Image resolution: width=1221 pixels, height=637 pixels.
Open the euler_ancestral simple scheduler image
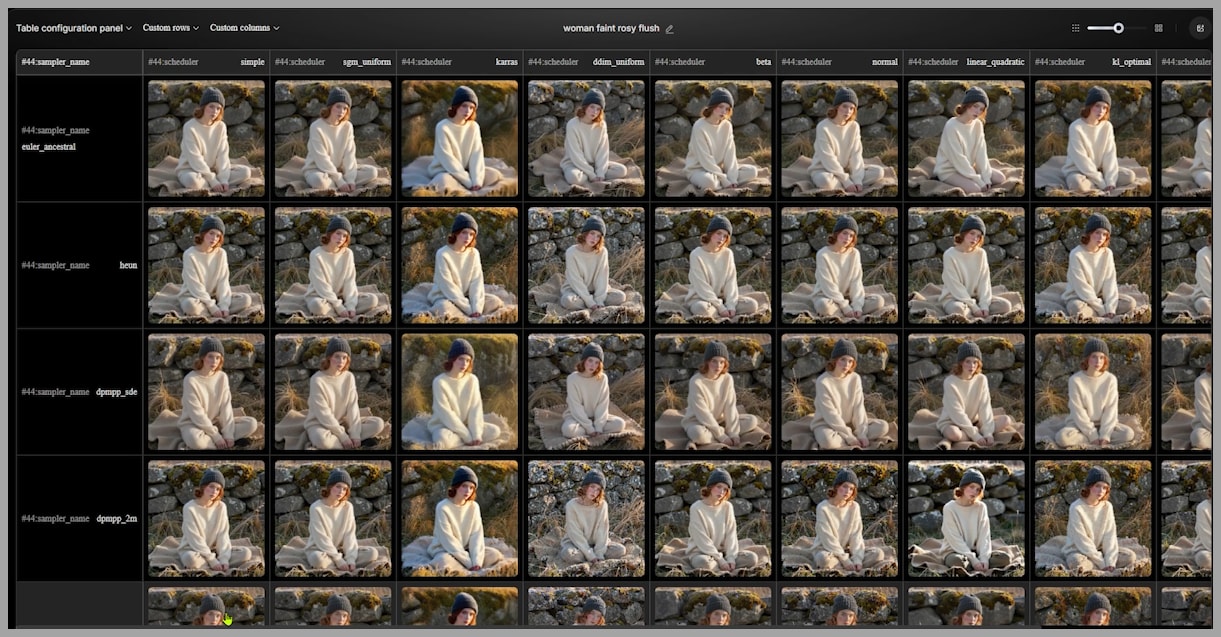click(206, 138)
